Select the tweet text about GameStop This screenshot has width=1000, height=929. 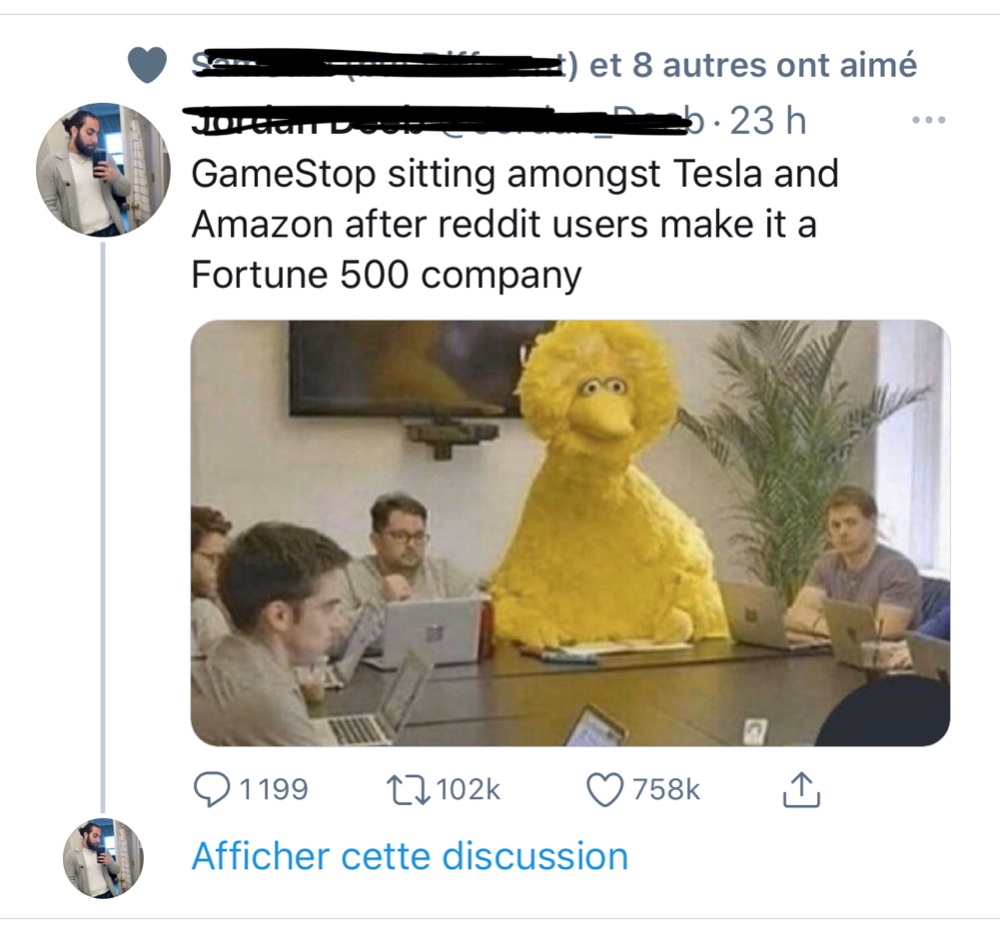click(515, 224)
